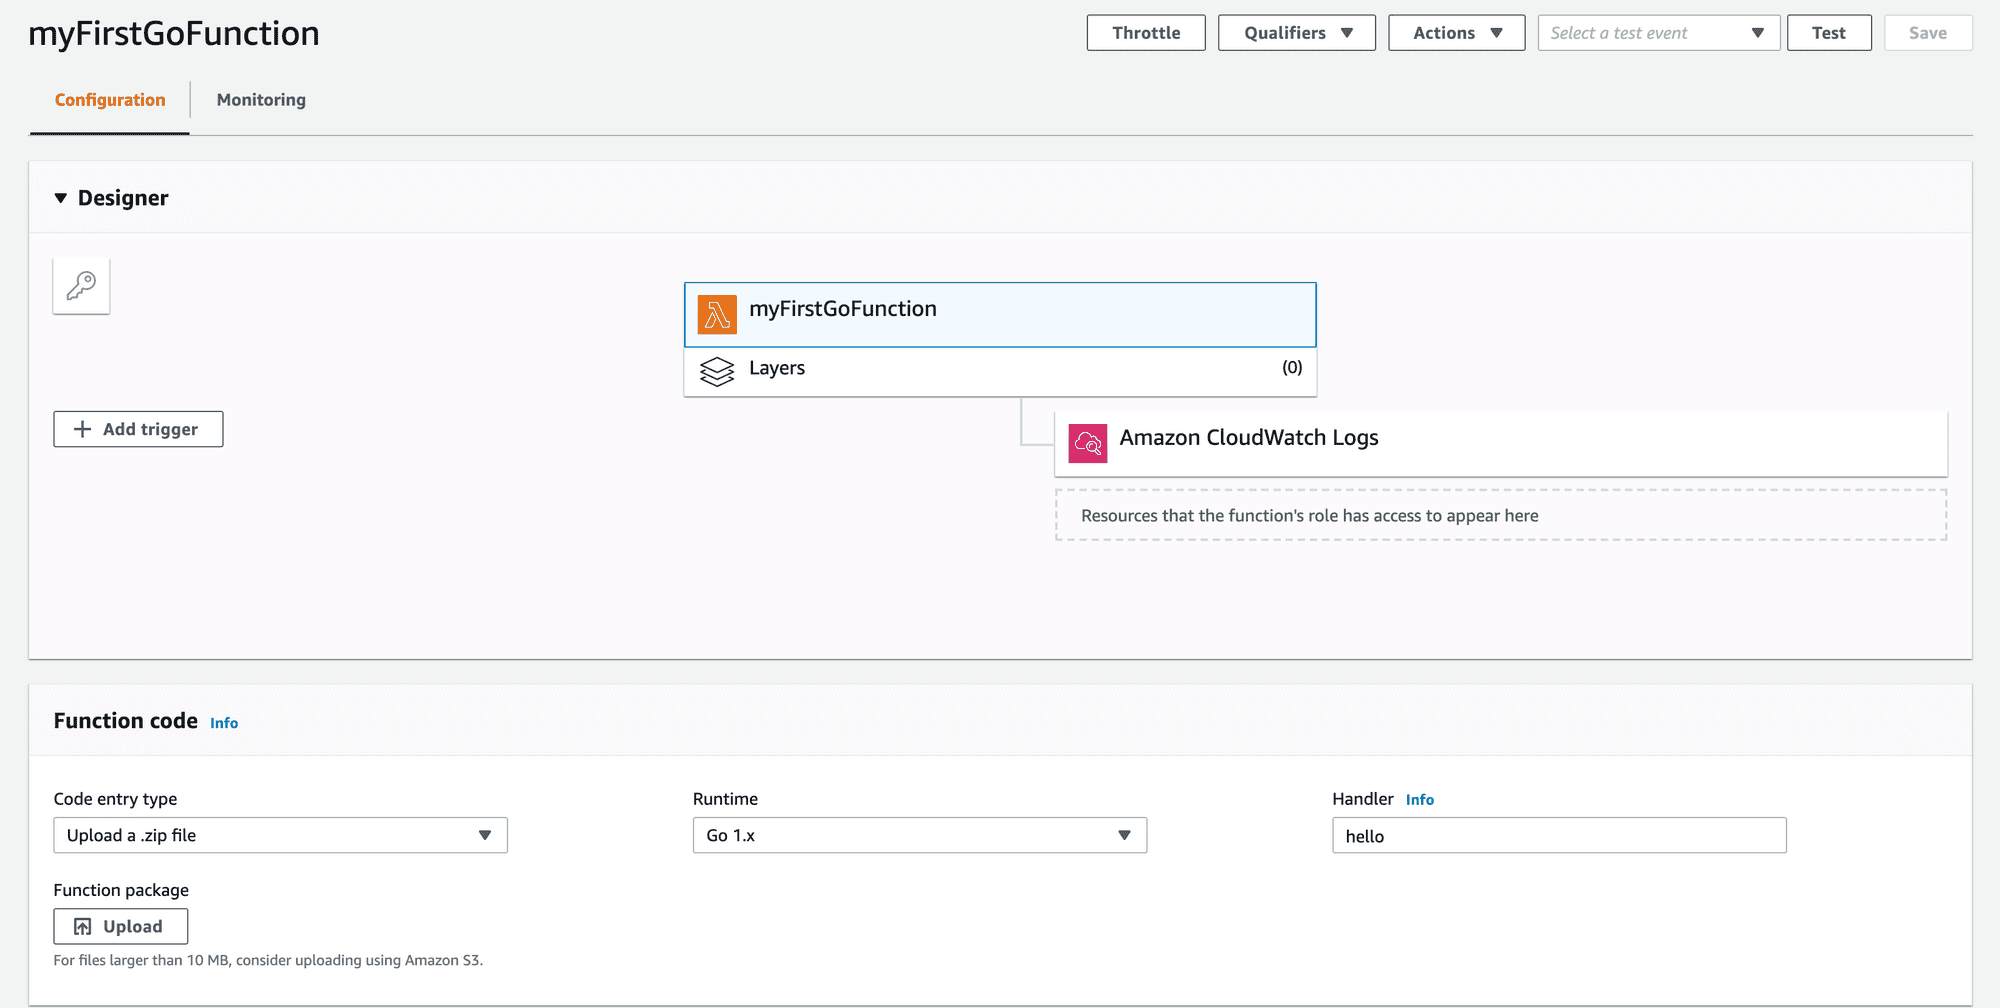The width and height of the screenshot is (2000, 1008).
Task: Open the Actions dropdown menu
Action: click(1456, 33)
